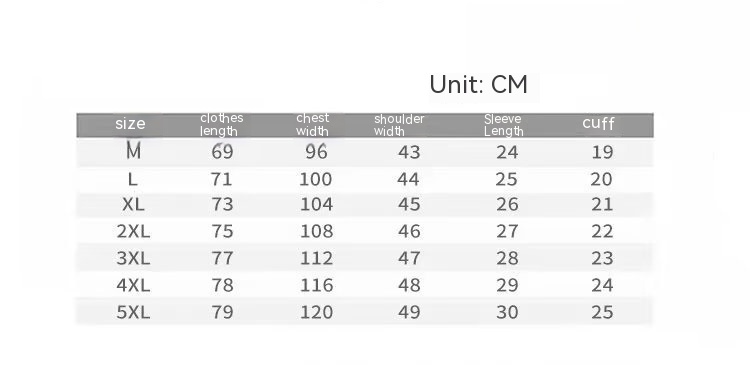The image size is (750, 365).
Task: Click clothes length value 69
Action: (x=222, y=152)
